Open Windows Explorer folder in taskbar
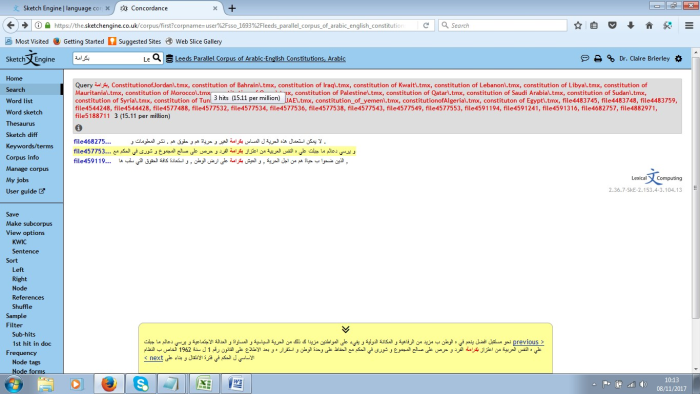Screen dimensions: 700x394 (46, 384)
